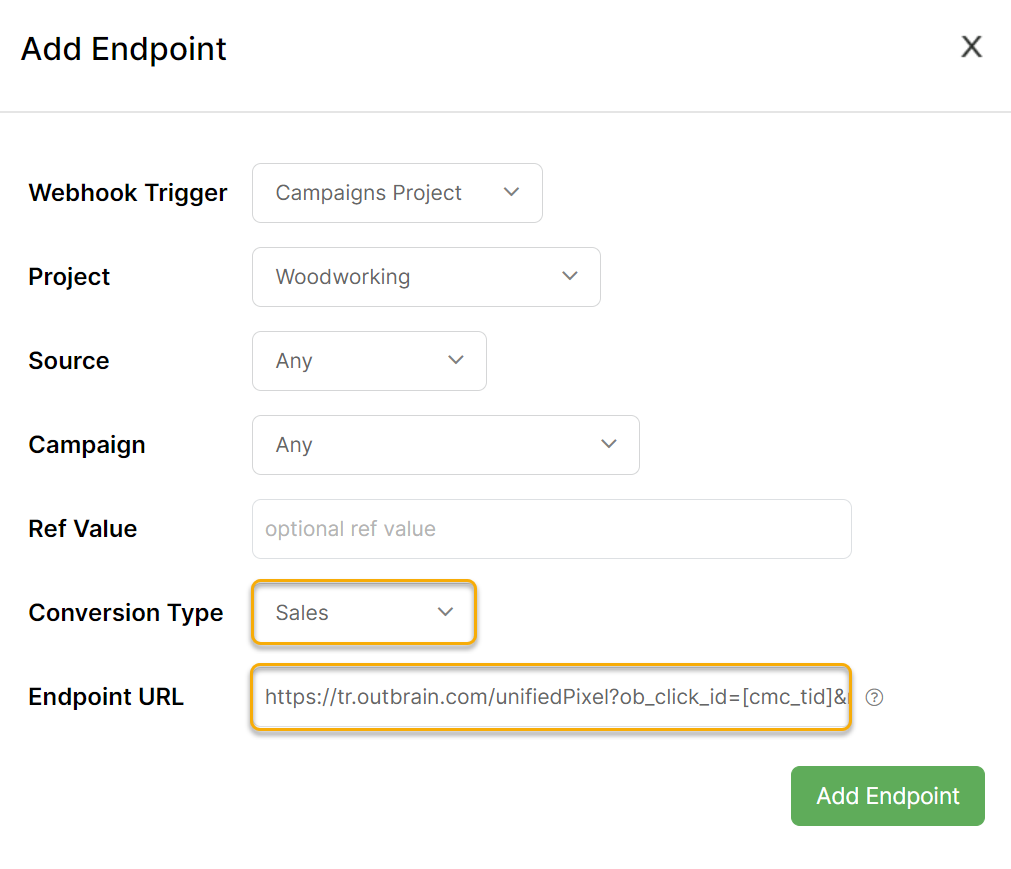The width and height of the screenshot is (1011, 869).
Task: Click the Webhook Trigger label
Action: pos(128,193)
